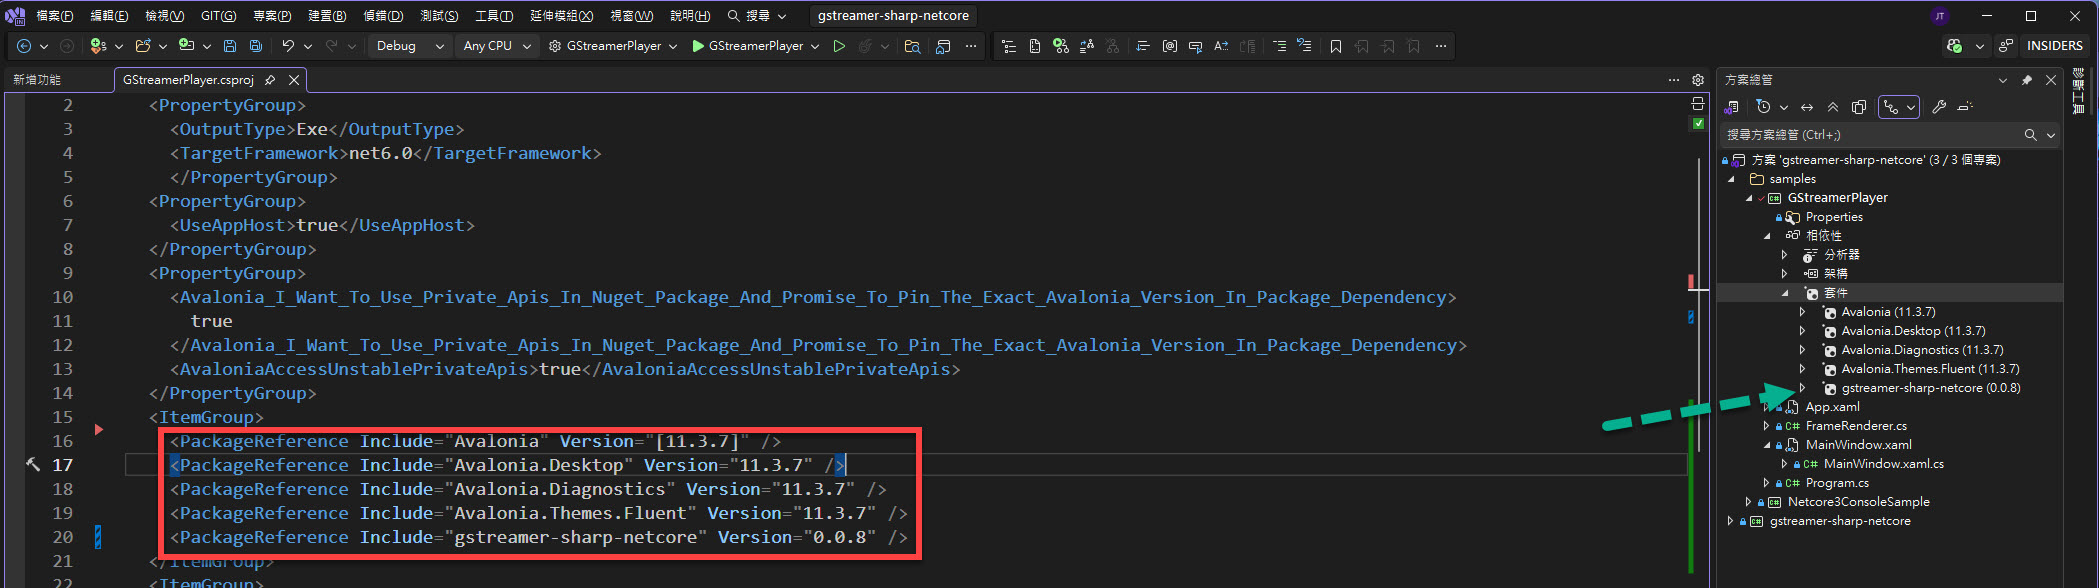Viewport: 2099px width, 588px height.
Task: Collapse all items in Solution Explorer
Action: (1833, 107)
